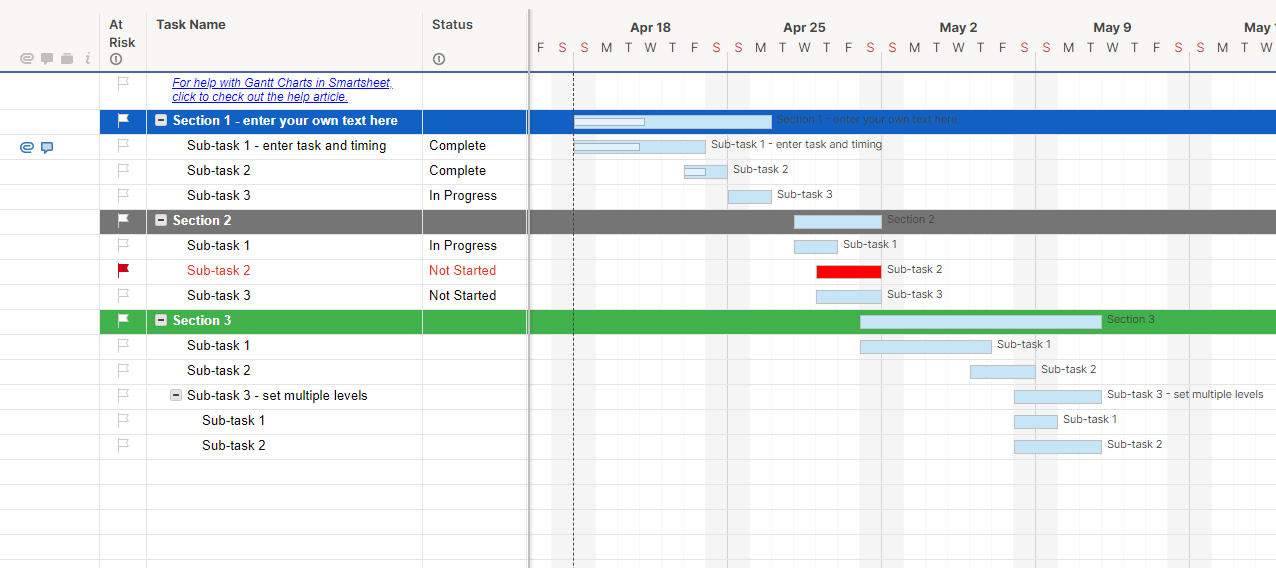The height and width of the screenshot is (568, 1276).
Task: Click the red Sub-task 2 Gantt bar
Action: point(848,271)
